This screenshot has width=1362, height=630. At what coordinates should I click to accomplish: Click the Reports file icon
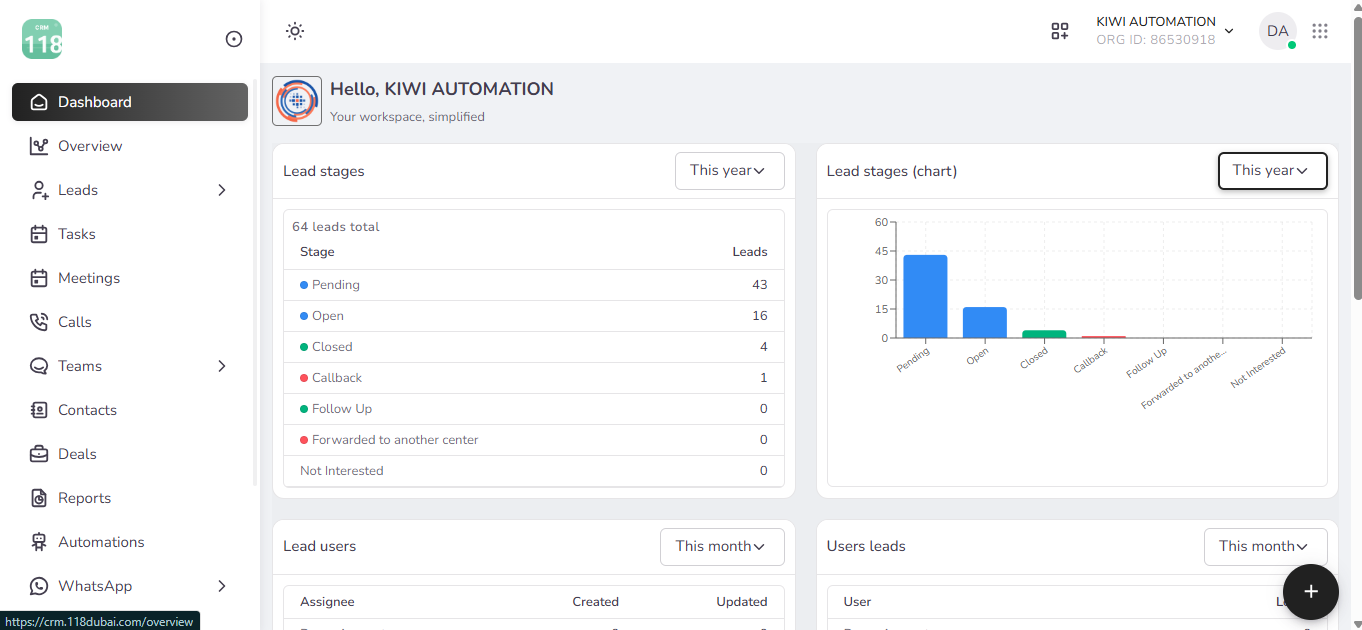(x=39, y=498)
